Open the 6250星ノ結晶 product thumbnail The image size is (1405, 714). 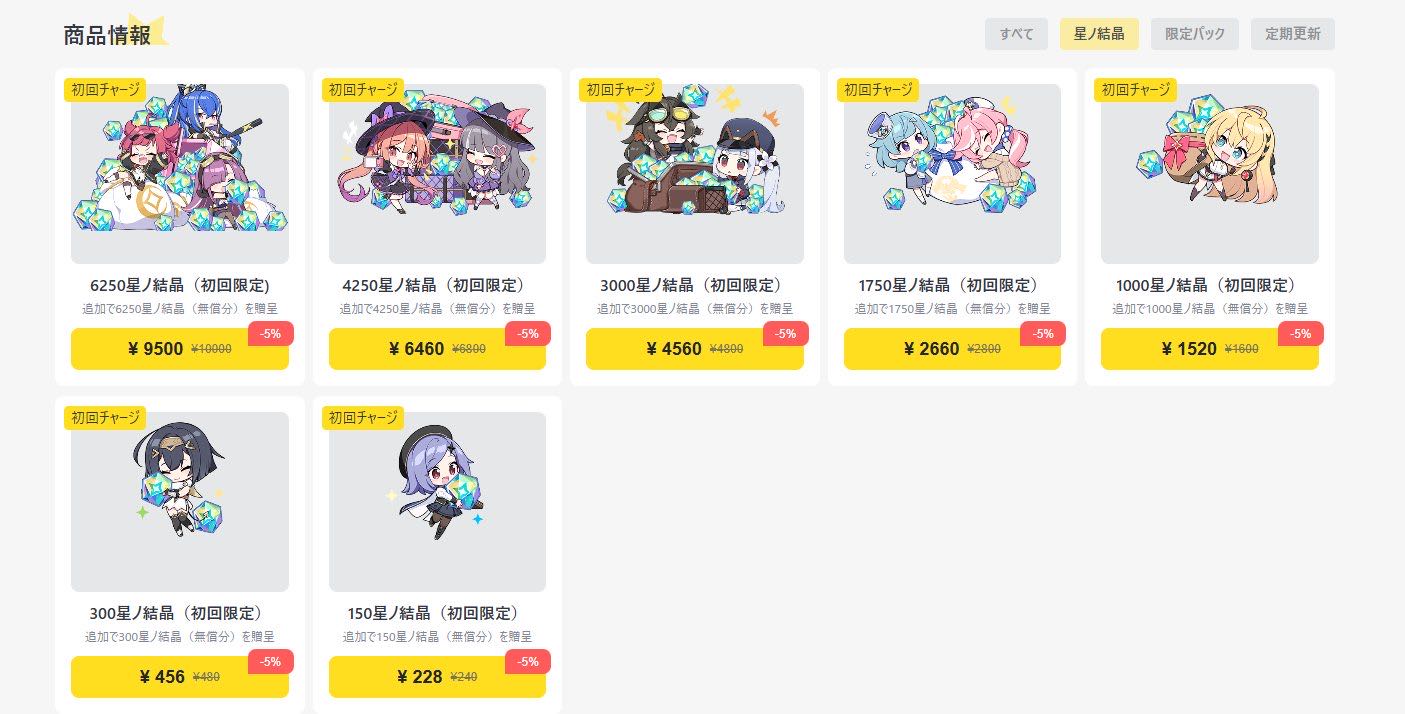(x=180, y=174)
